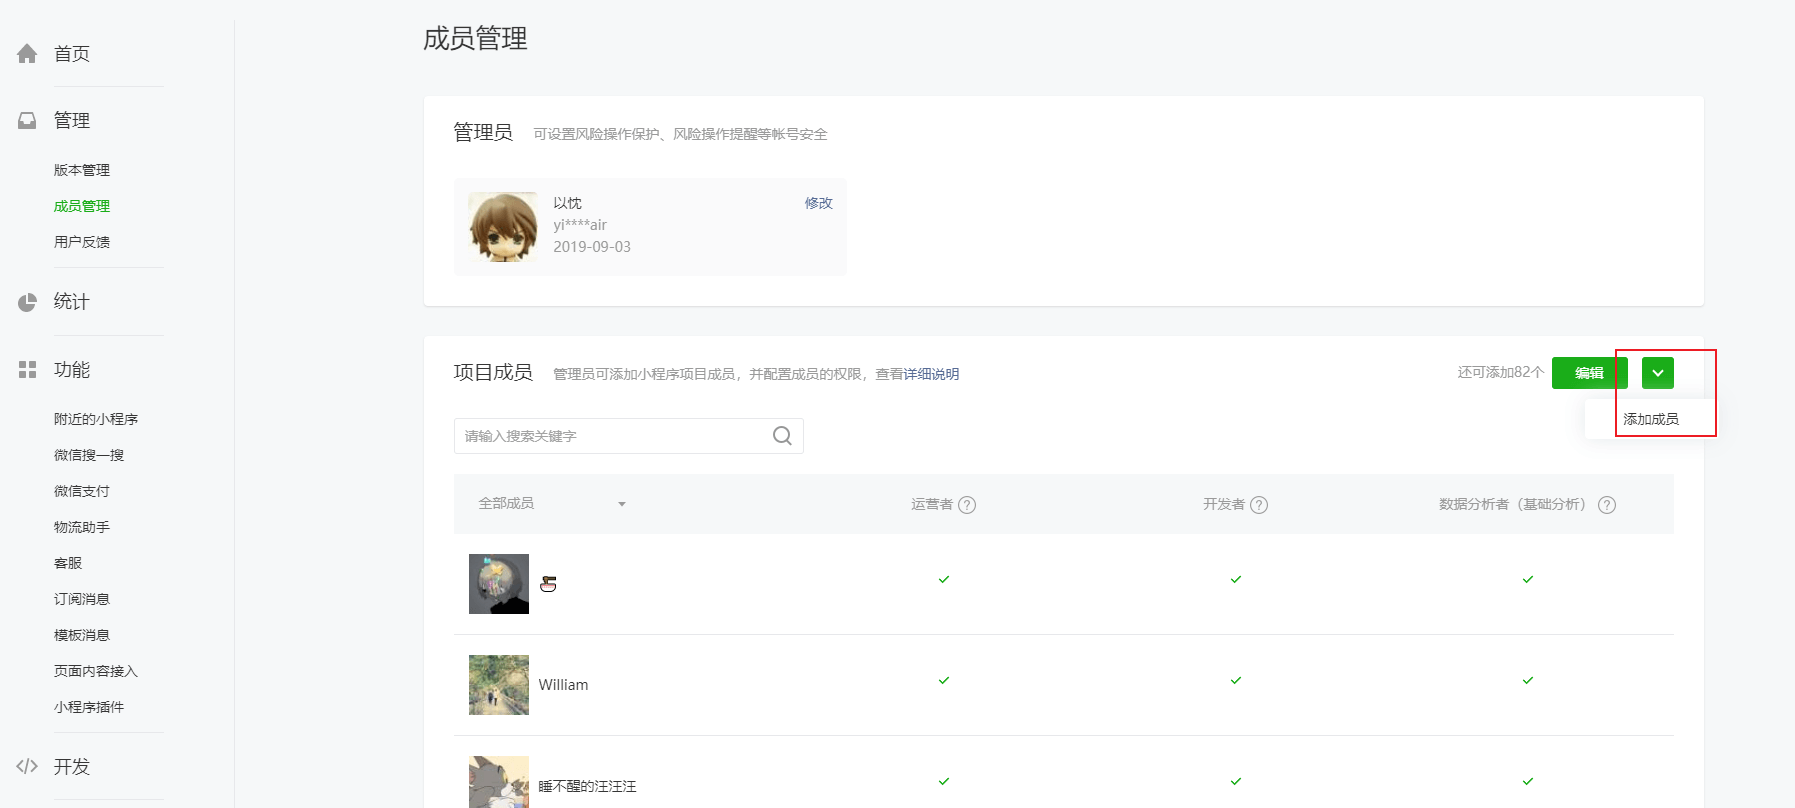Open 管理 section in sidebar
The height and width of the screenshot is (808, 1795).
coord(72,121)
